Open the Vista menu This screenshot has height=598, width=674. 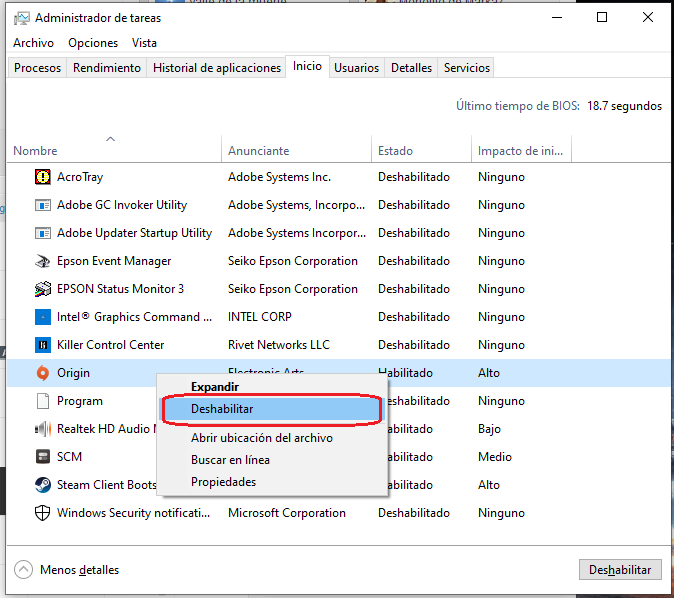coord(144,43)
